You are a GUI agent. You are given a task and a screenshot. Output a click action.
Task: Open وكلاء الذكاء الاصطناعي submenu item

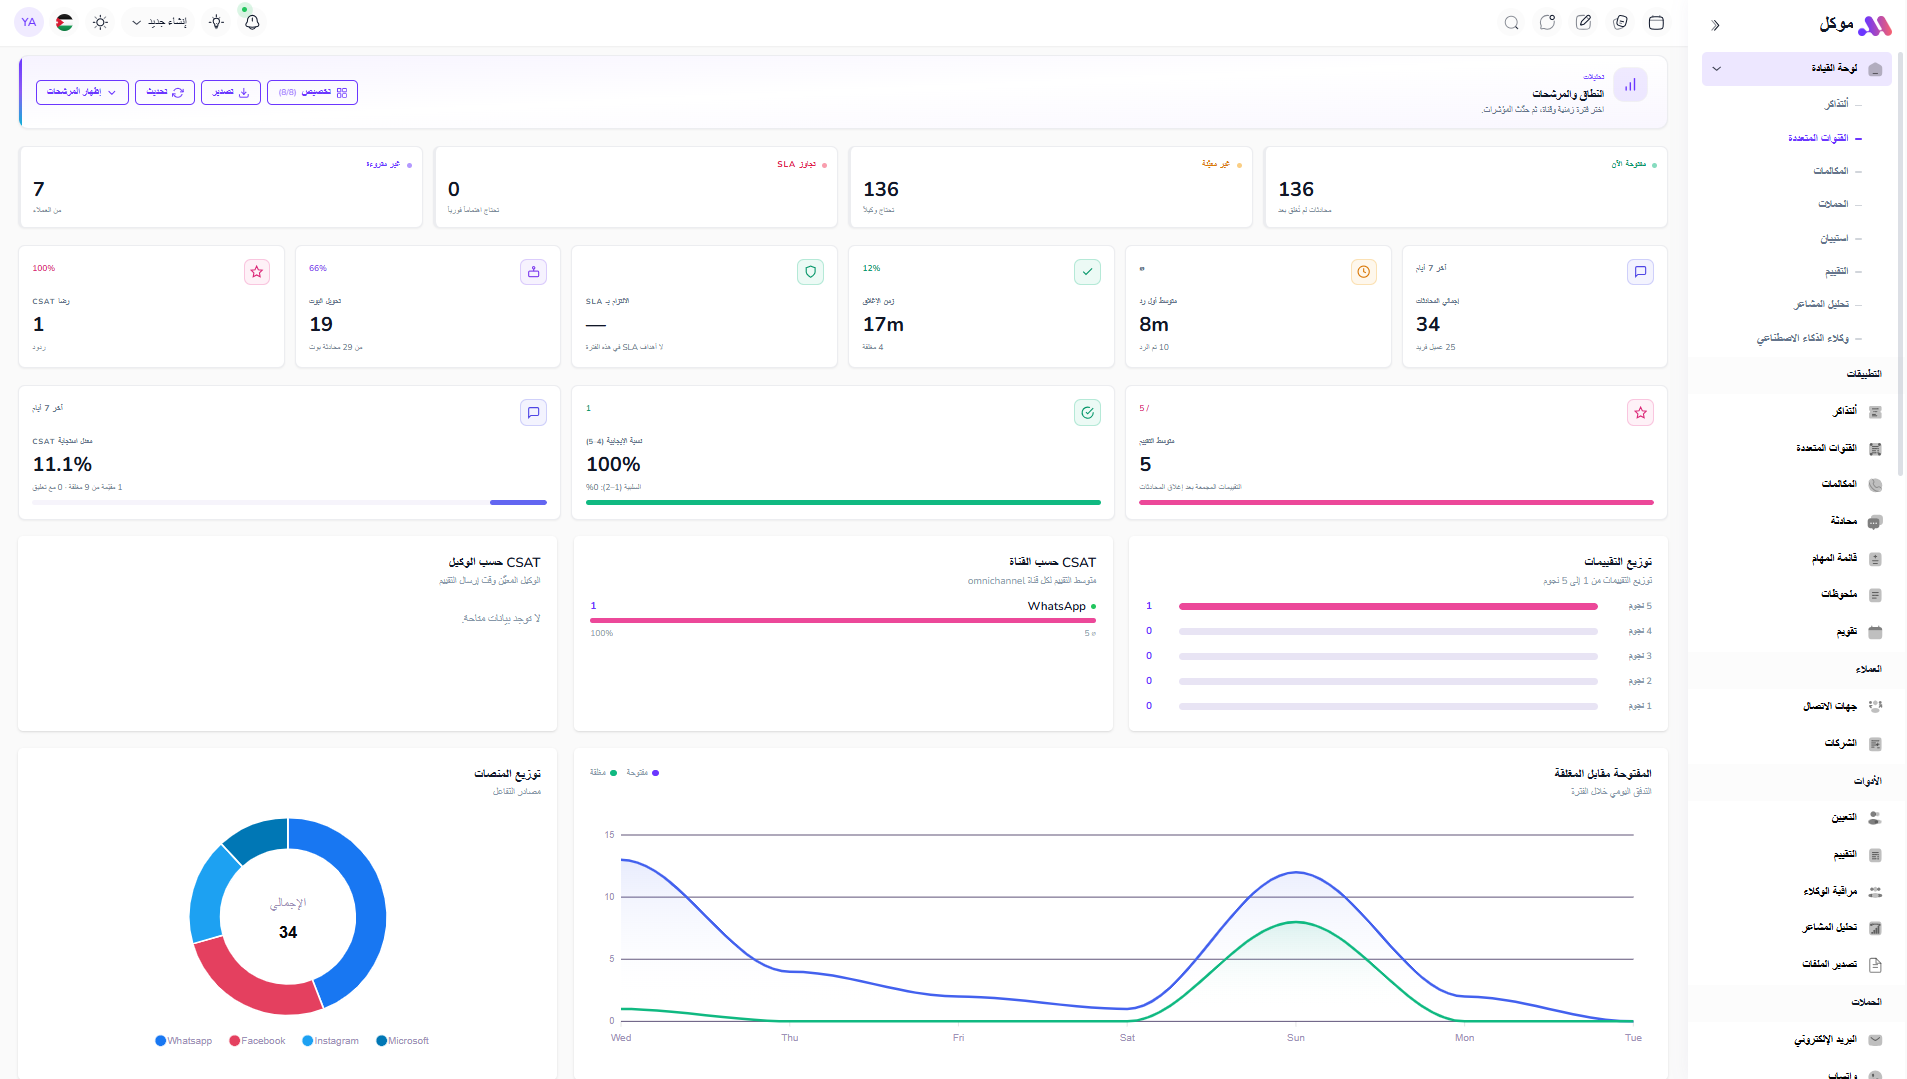pos(1802,338)
